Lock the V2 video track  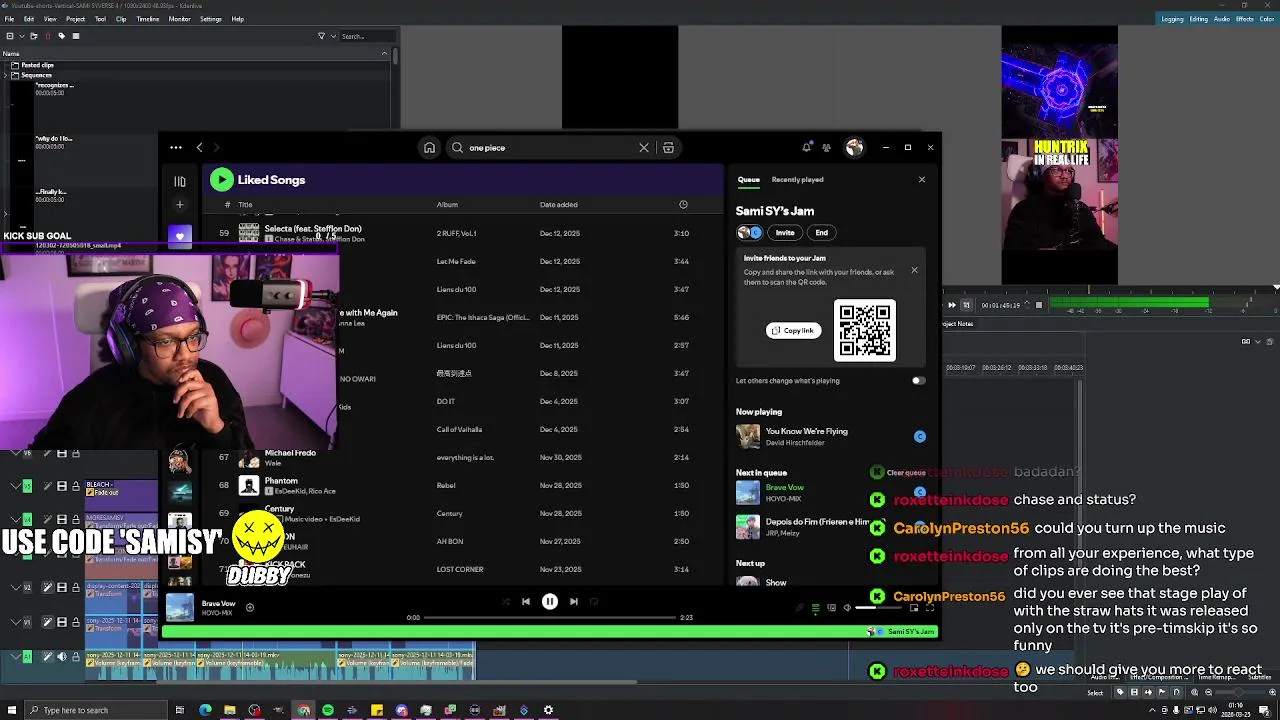(76, 588)
